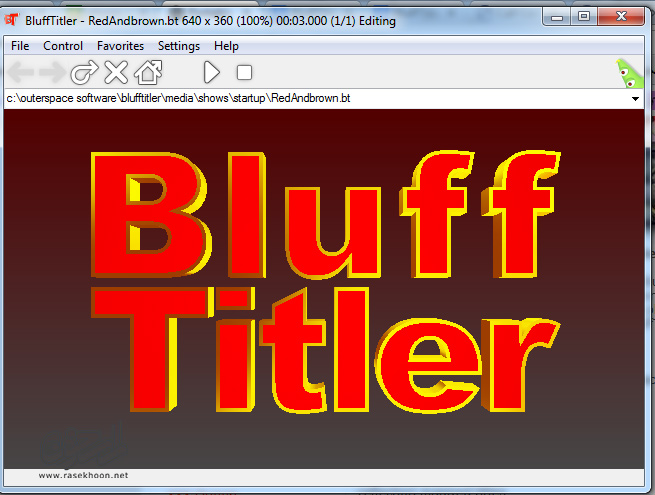This screenshot has width=655, height=495.
Task: Close the BluffTitler window
Action: (621, 17)
